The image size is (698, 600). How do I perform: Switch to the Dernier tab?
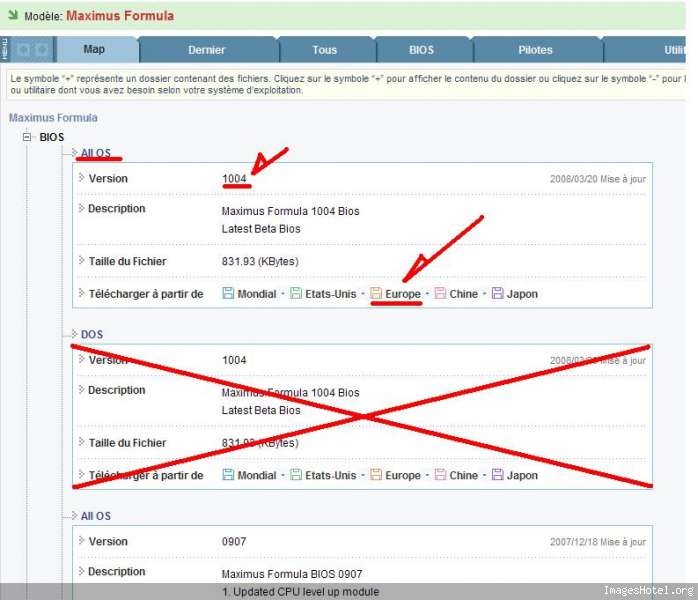(x=208, y=50)
